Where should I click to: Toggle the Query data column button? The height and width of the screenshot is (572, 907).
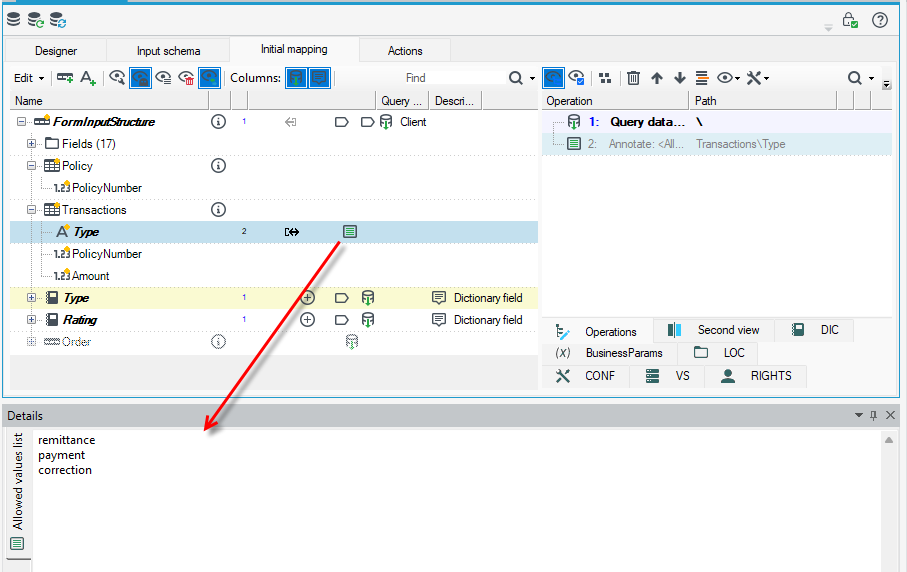(296, 78)
